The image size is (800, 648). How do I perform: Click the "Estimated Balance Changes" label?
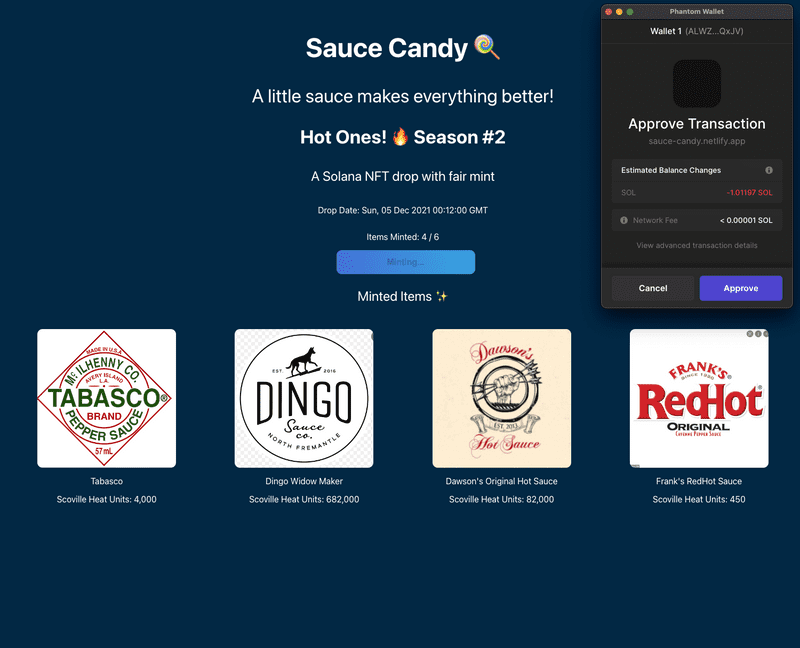click(671, 170)
